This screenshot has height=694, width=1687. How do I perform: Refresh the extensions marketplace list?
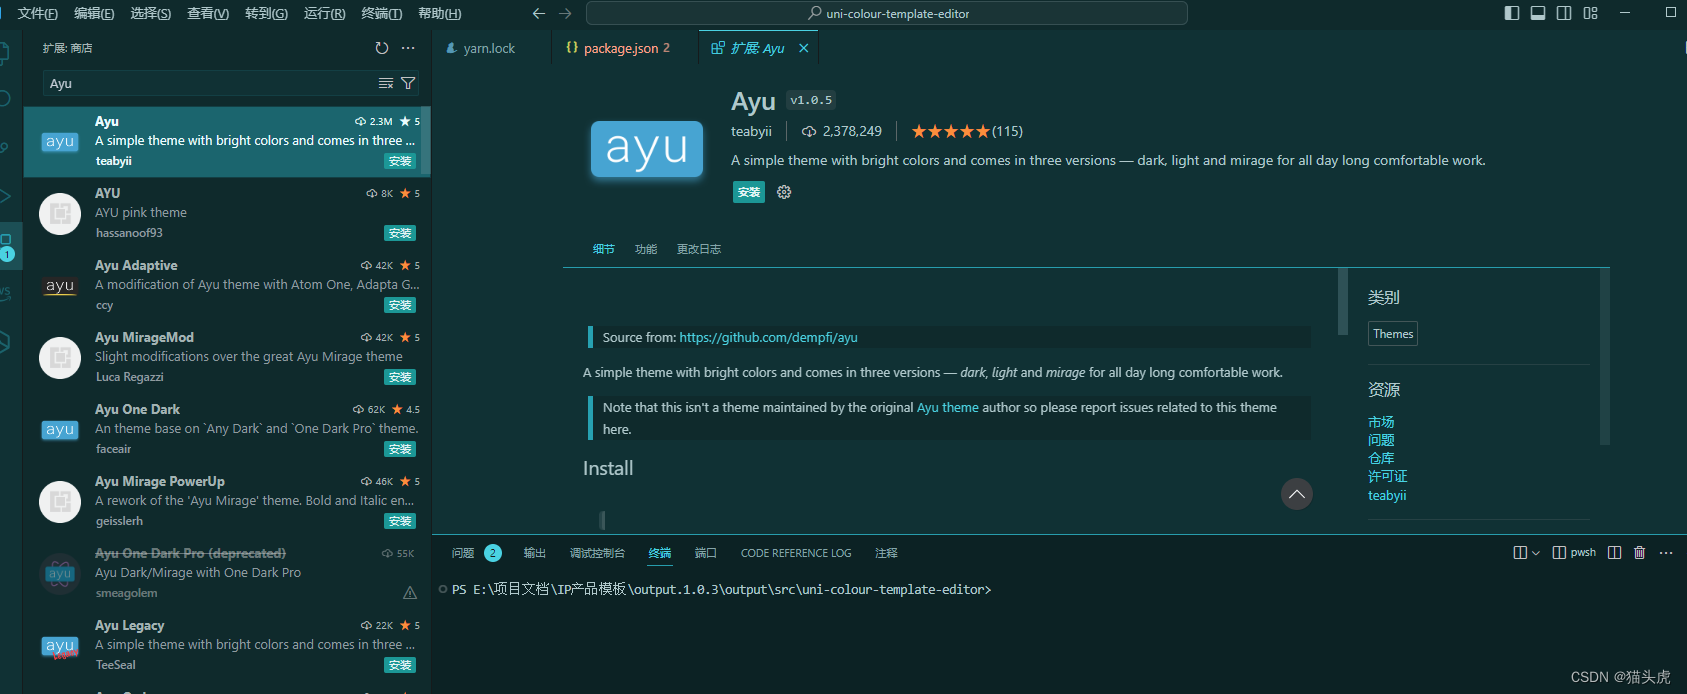(x=381, y=48)
